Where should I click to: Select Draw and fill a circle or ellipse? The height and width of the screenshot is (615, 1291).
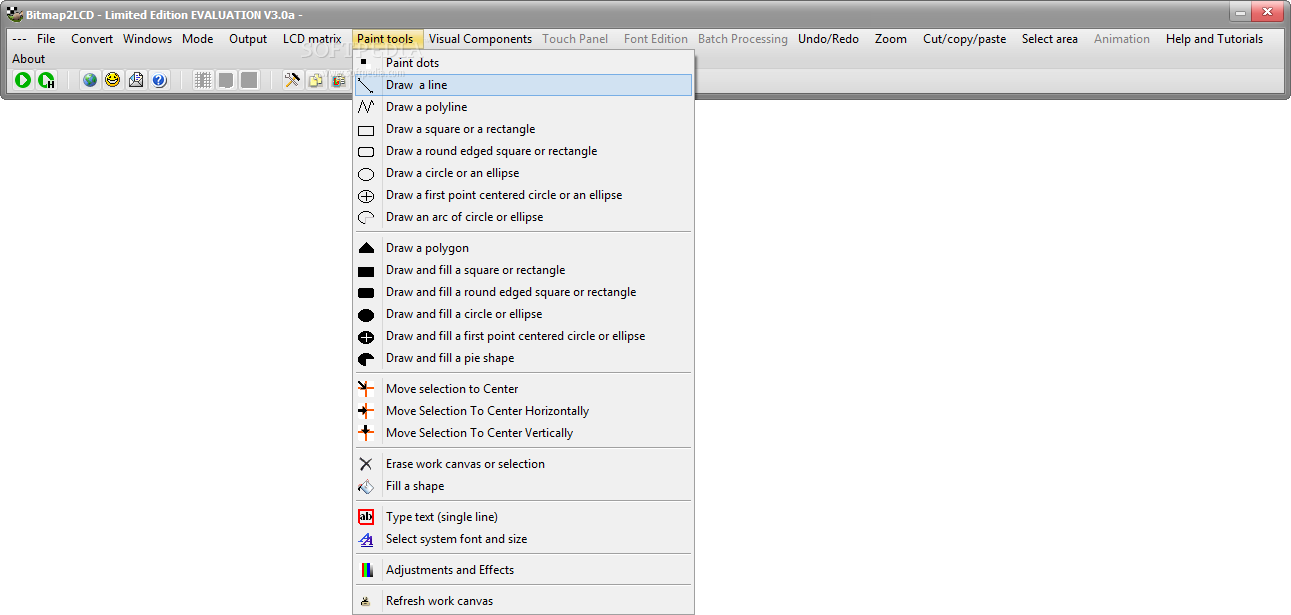(523, 314)
